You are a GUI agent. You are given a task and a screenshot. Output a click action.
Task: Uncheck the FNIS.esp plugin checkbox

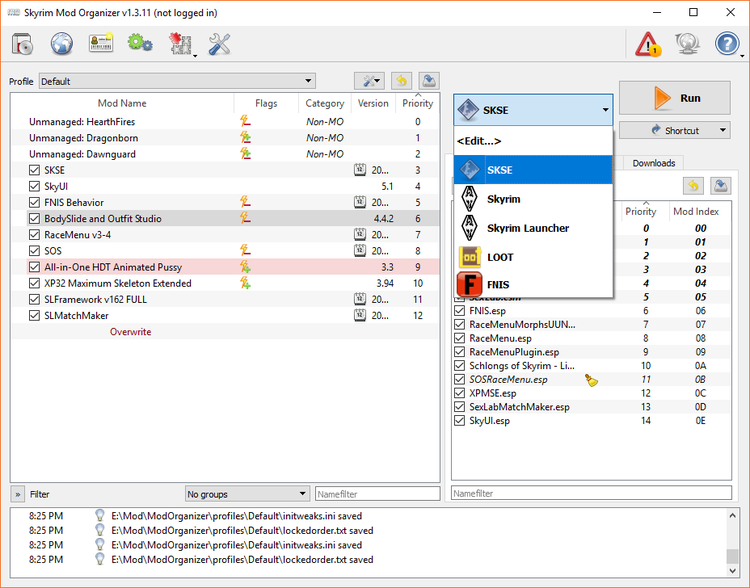click(460, 311)
